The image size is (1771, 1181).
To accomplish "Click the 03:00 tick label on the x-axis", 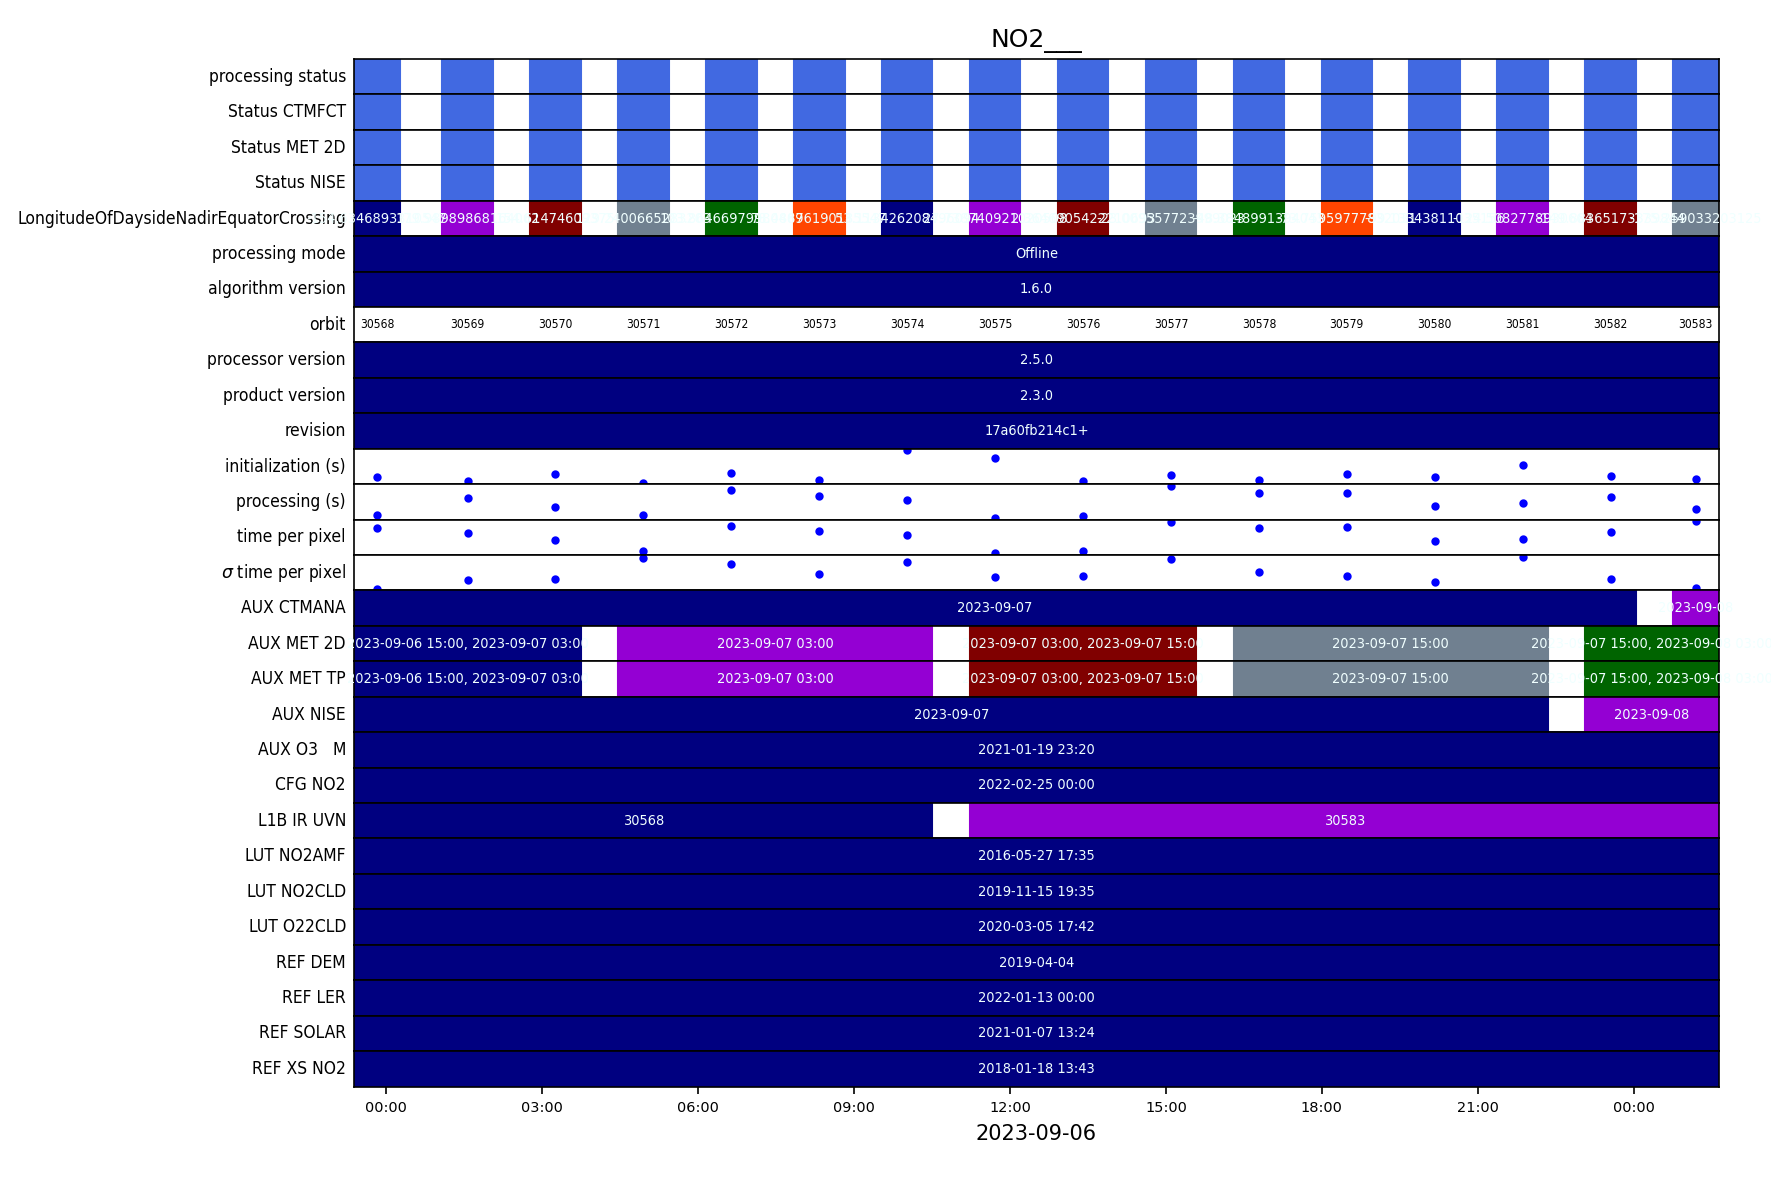I will [x=541, y=1107].
